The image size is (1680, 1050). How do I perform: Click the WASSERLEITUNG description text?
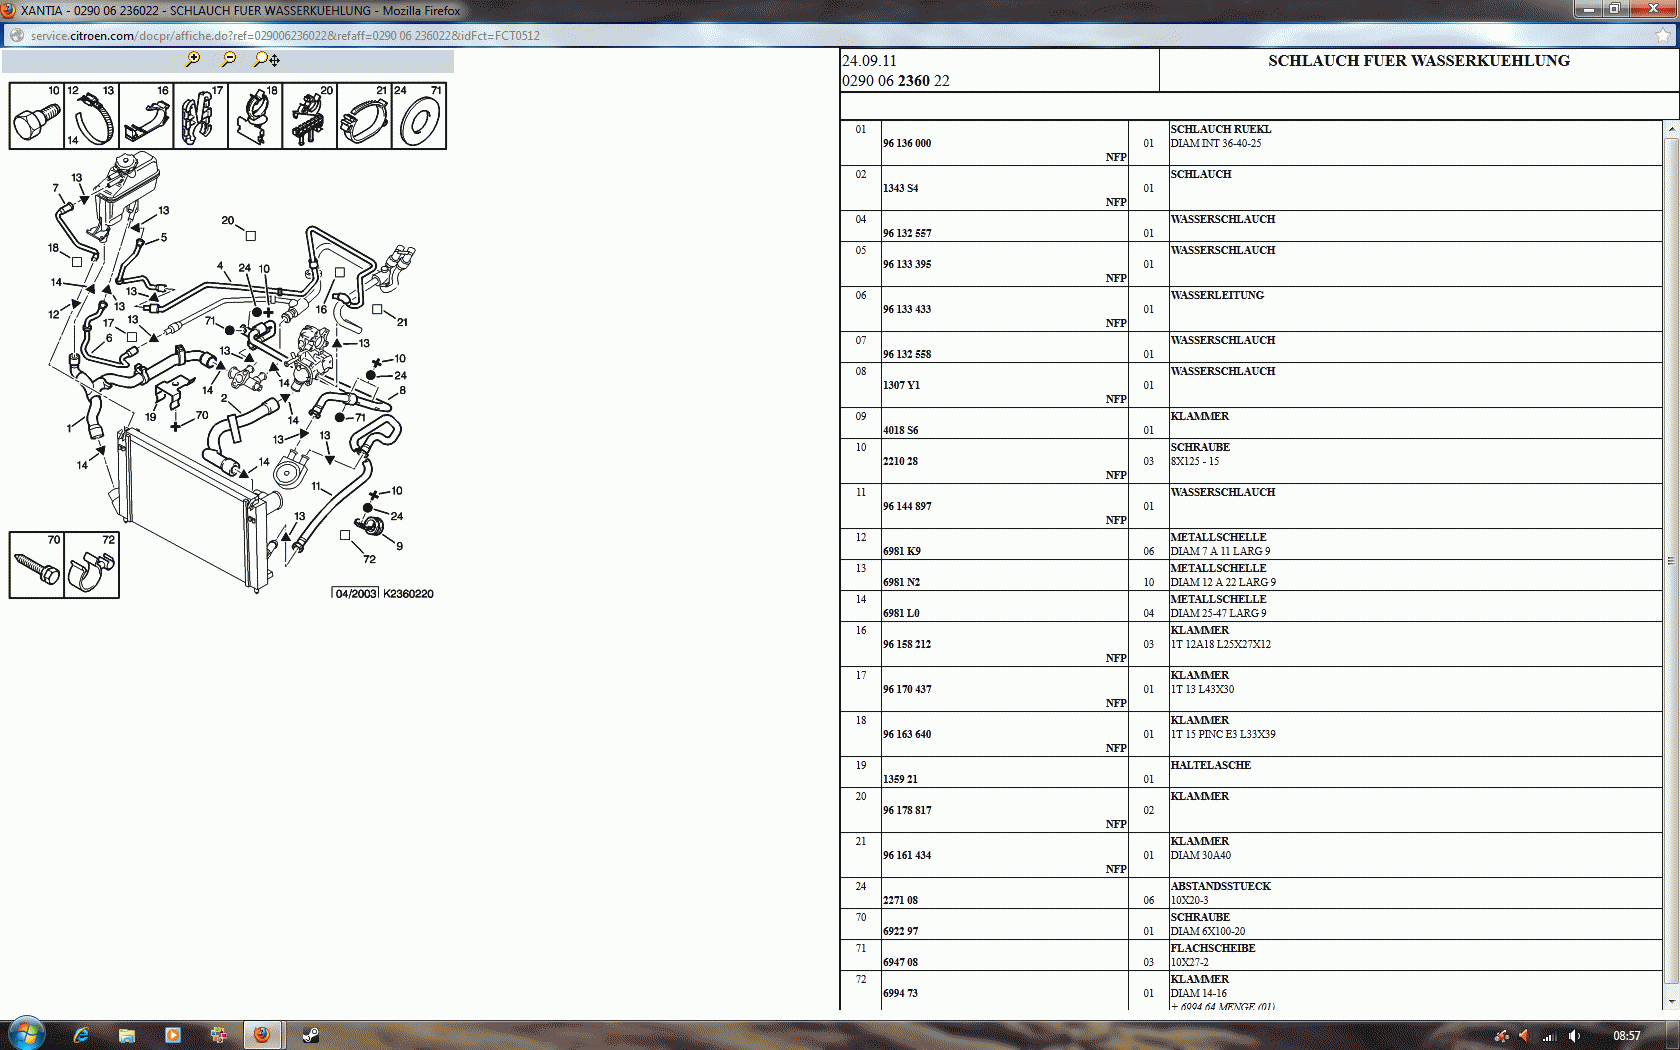(1217, 295)
